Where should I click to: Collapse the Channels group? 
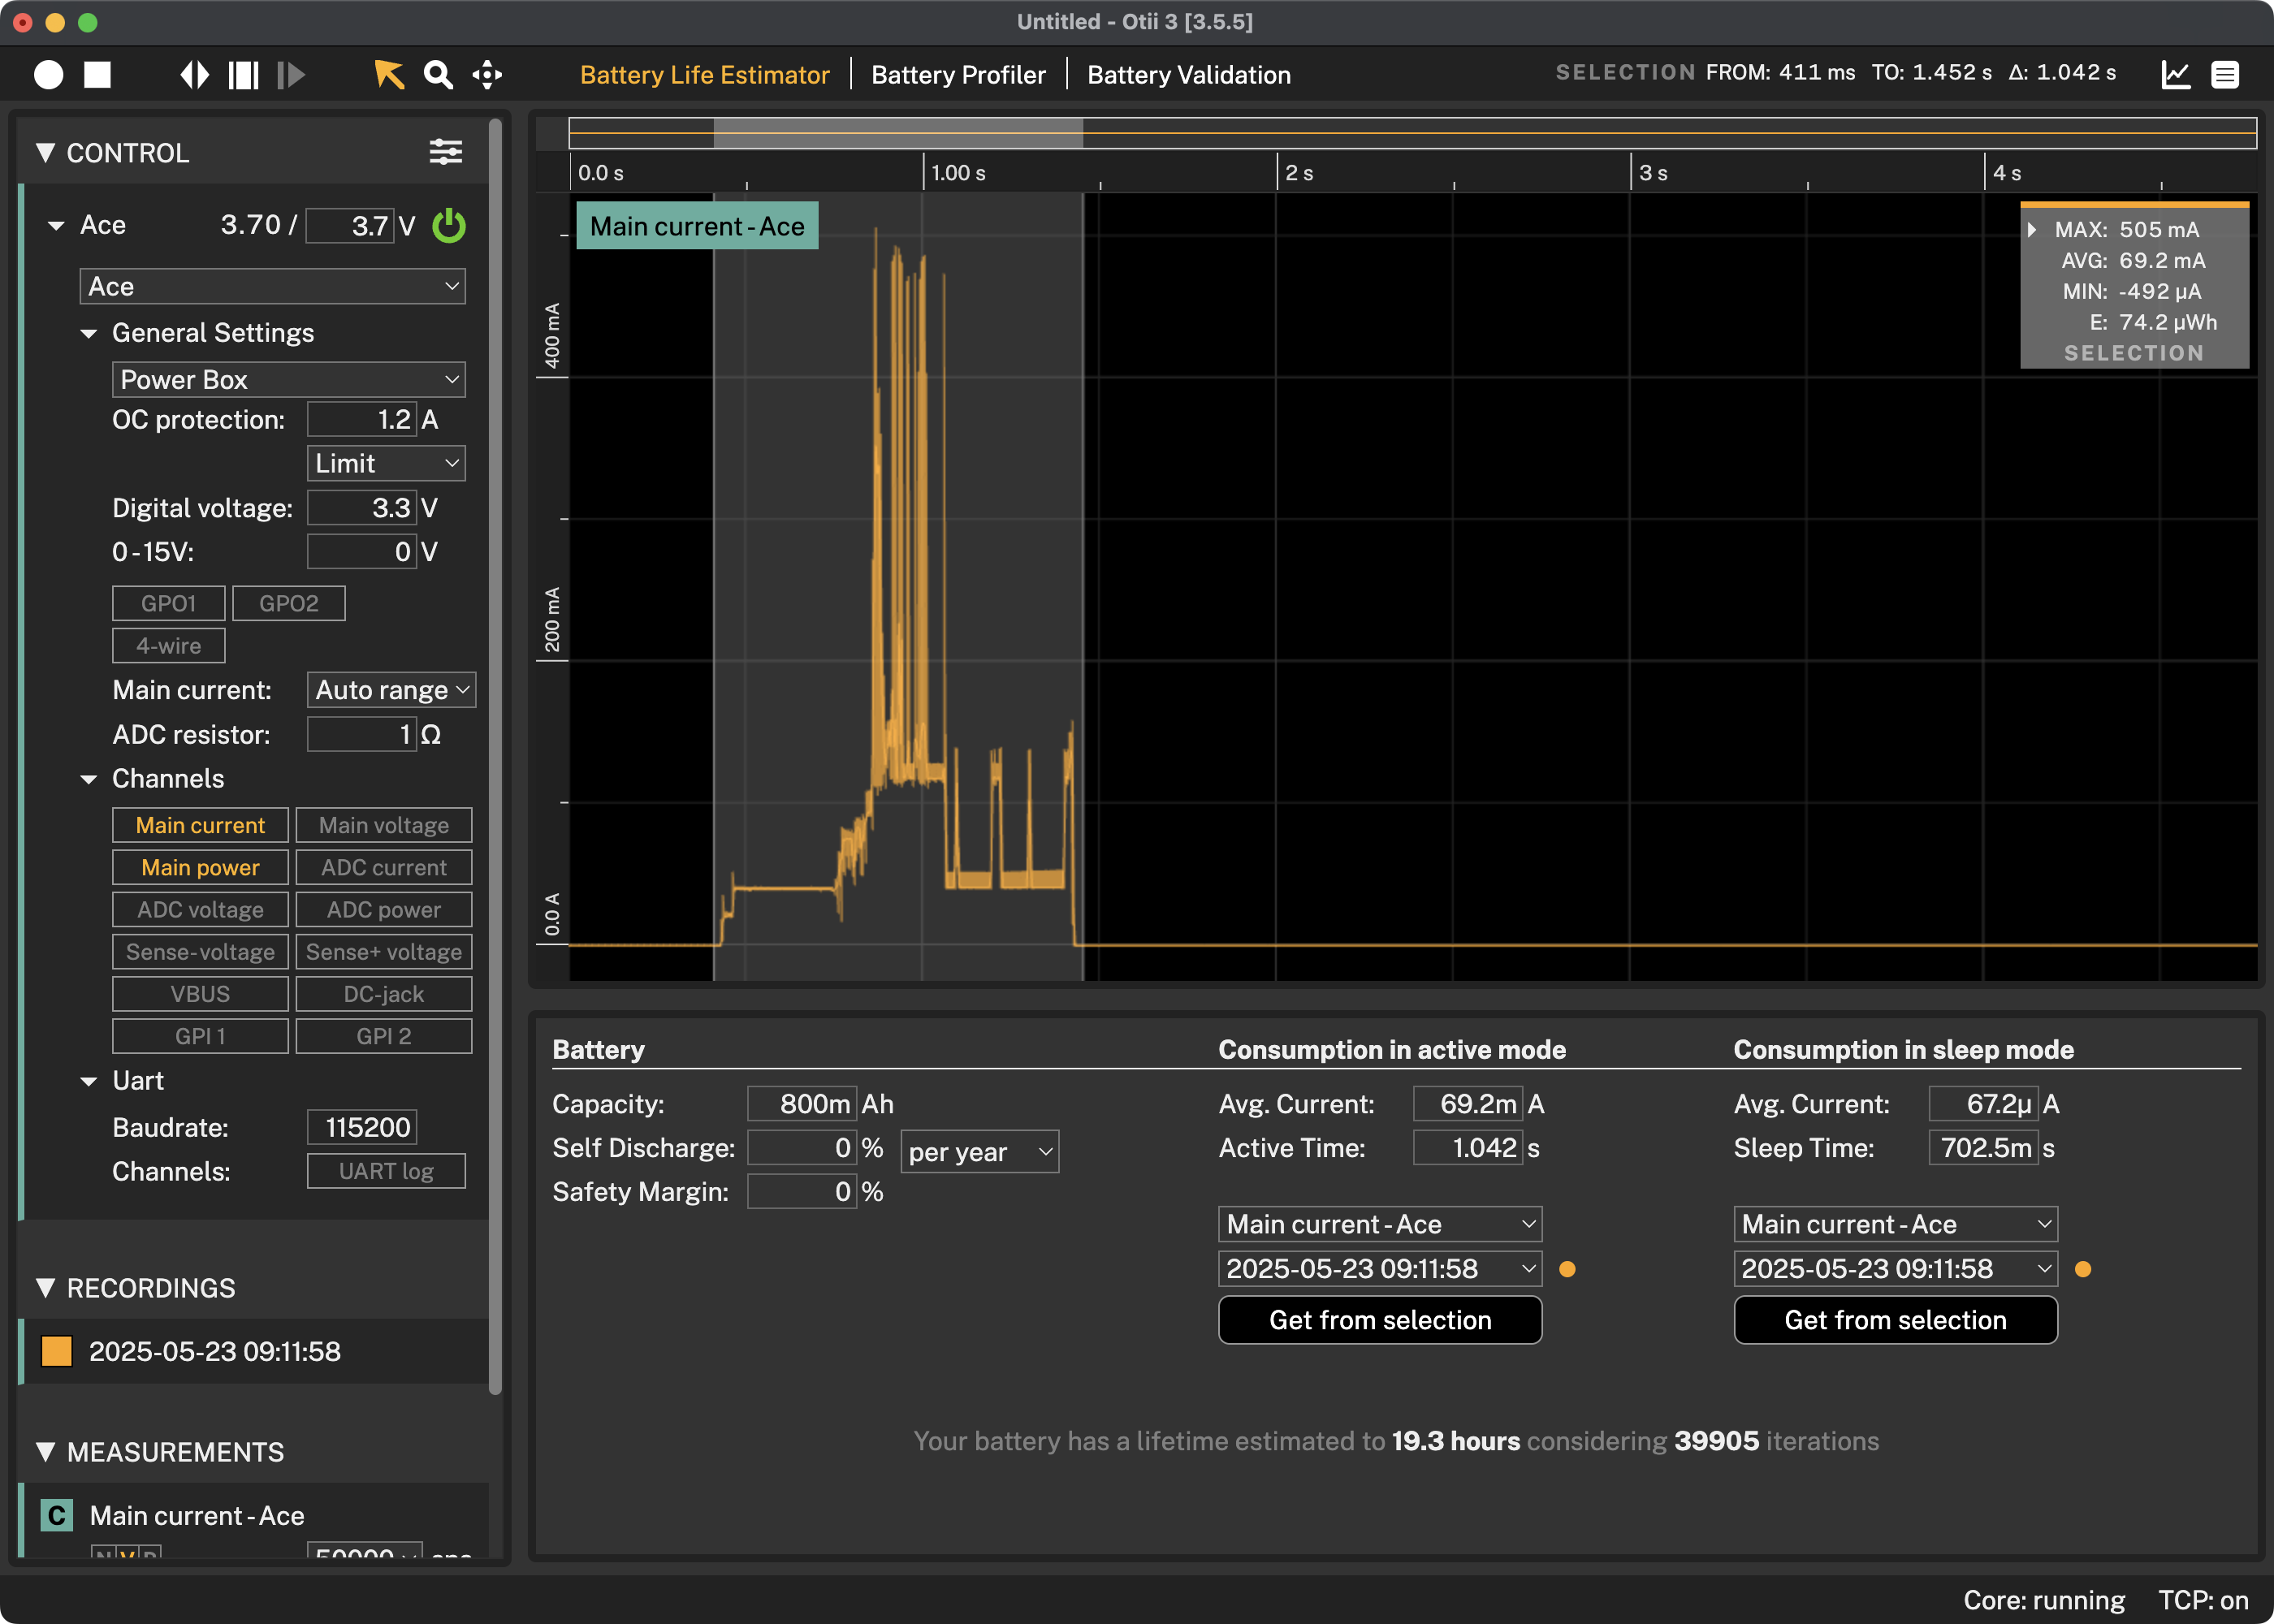click(89, 779)
